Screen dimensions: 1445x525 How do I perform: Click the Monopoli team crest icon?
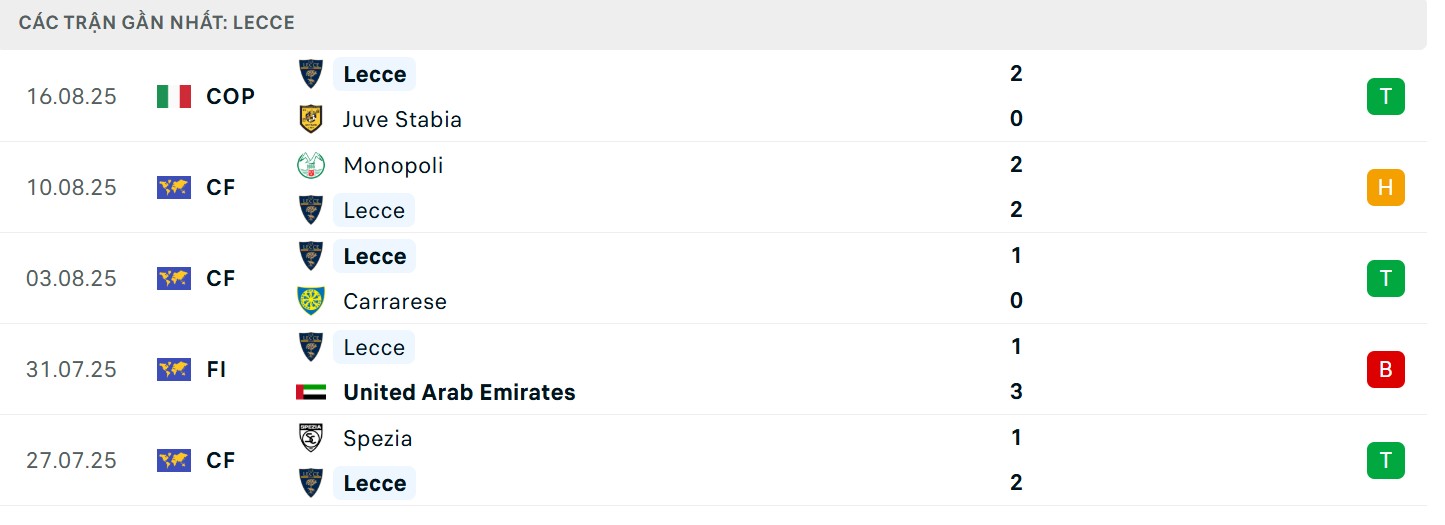tap(311, 165)
